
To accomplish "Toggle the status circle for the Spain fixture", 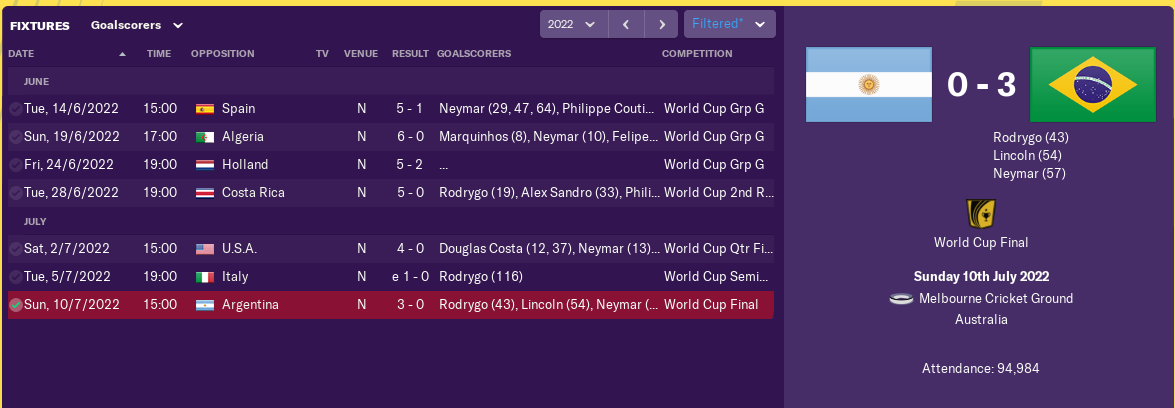I will (16, 109).
